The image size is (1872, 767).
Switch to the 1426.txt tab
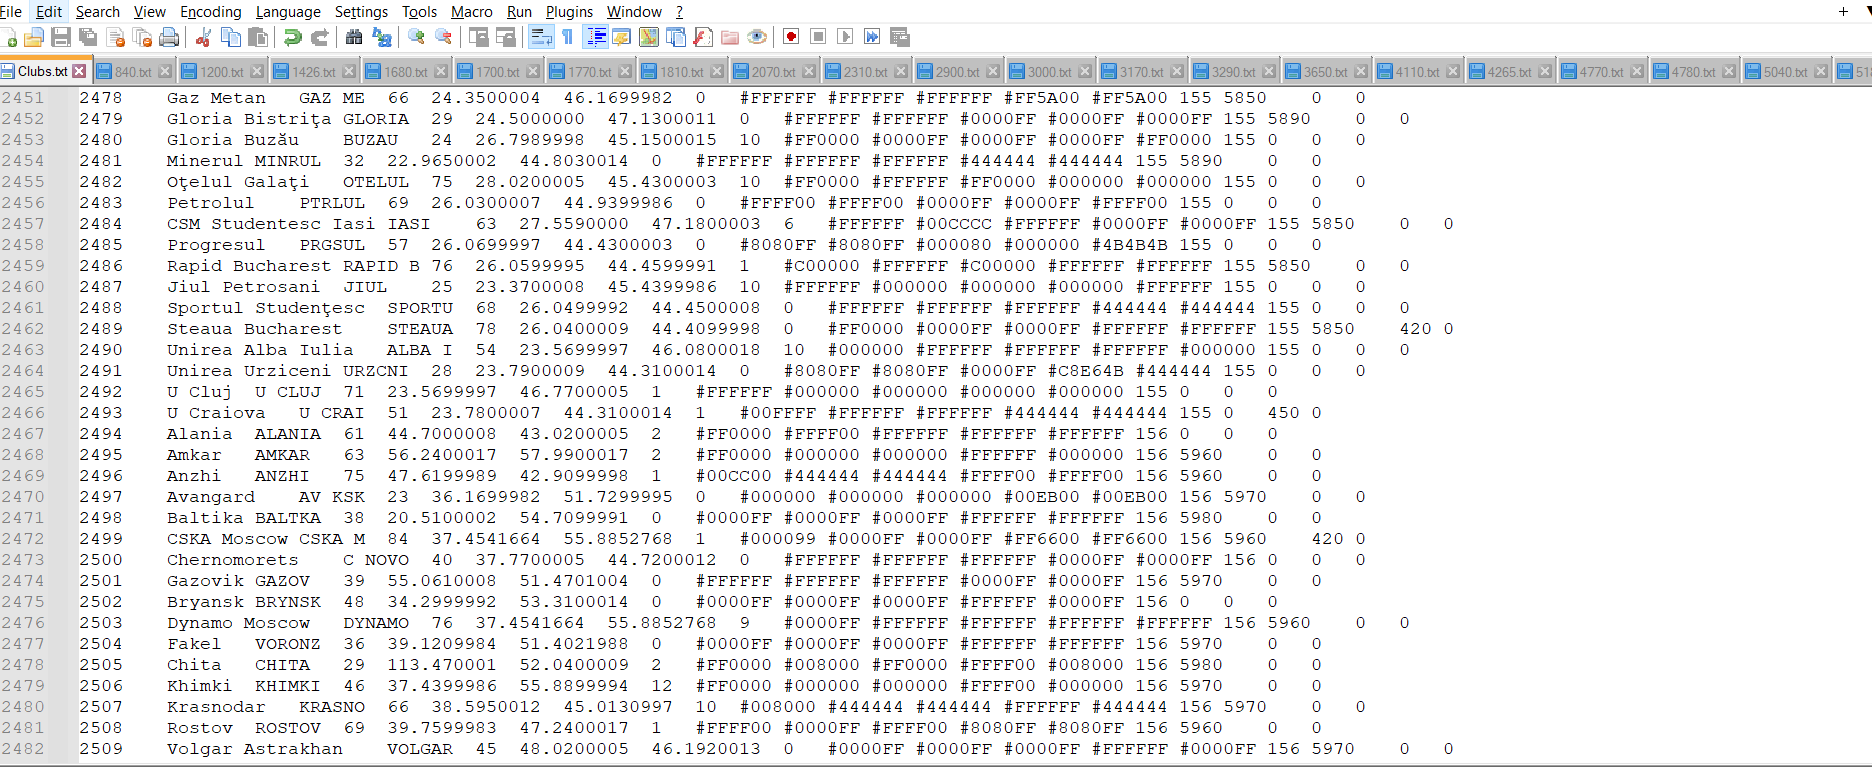coord(313,72)
